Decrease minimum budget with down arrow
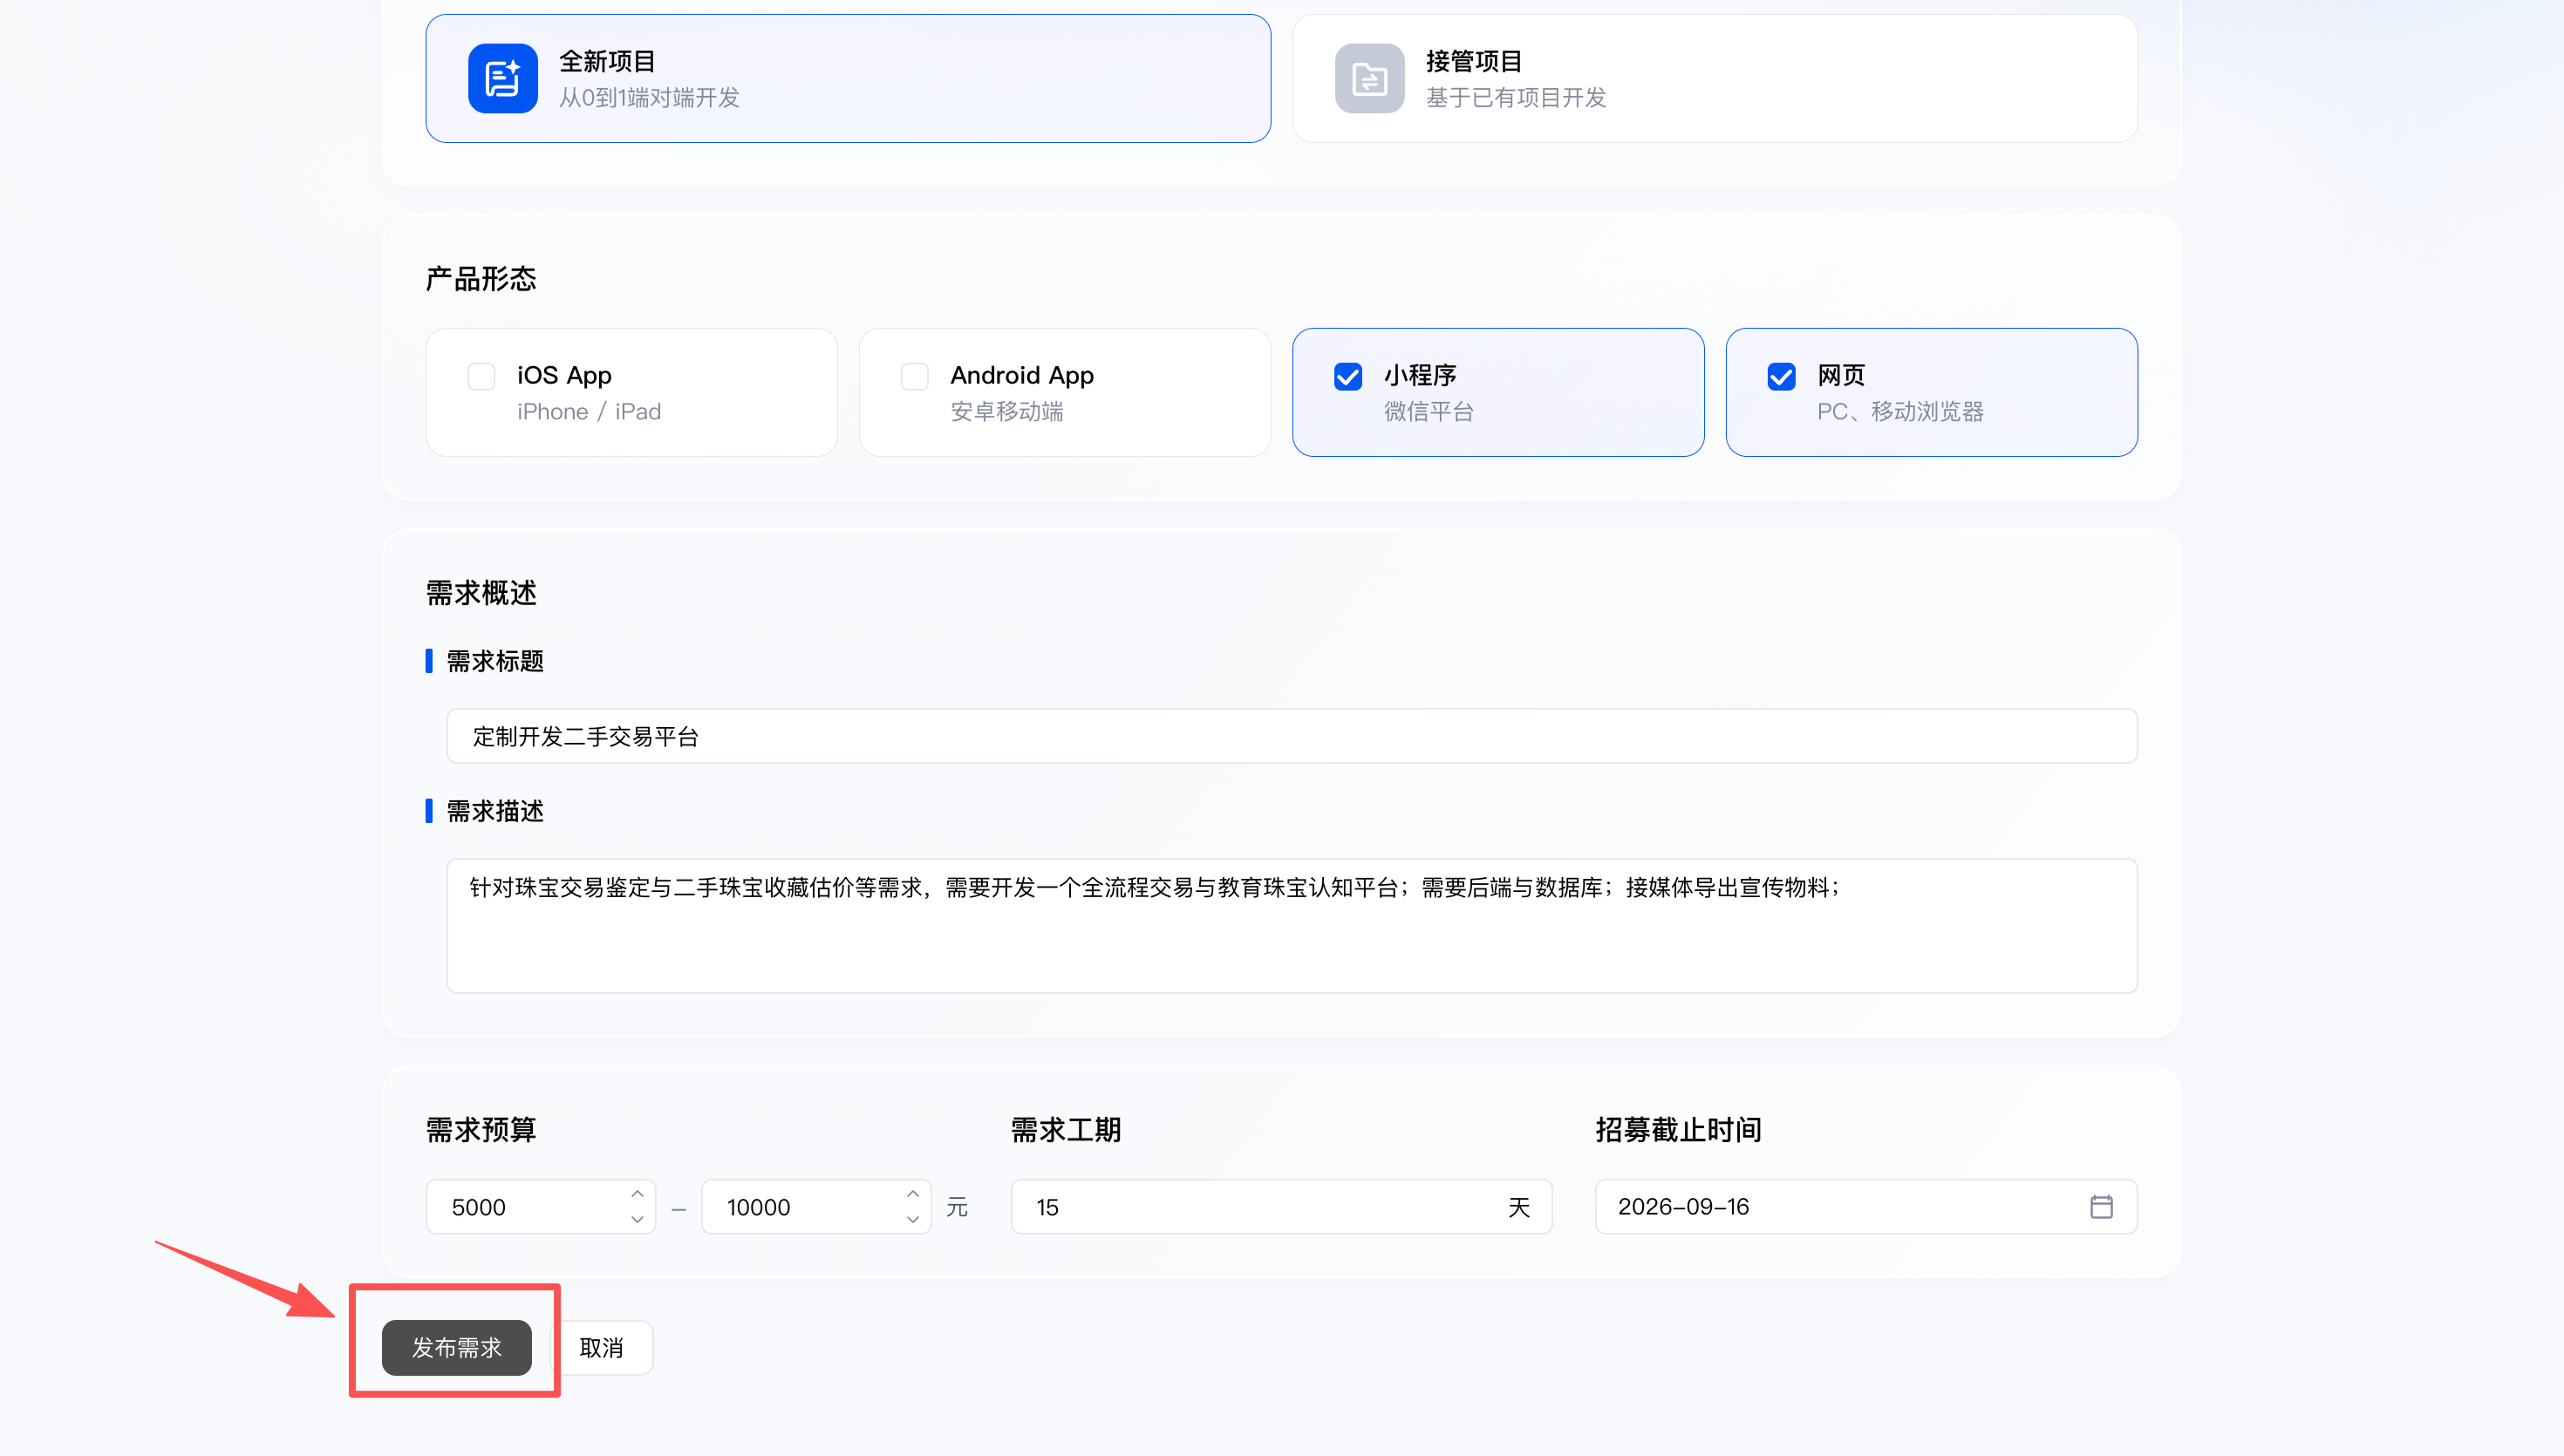This screenshot has width=2564, height=1456. pyautogui.click(x=637, y=1219)
